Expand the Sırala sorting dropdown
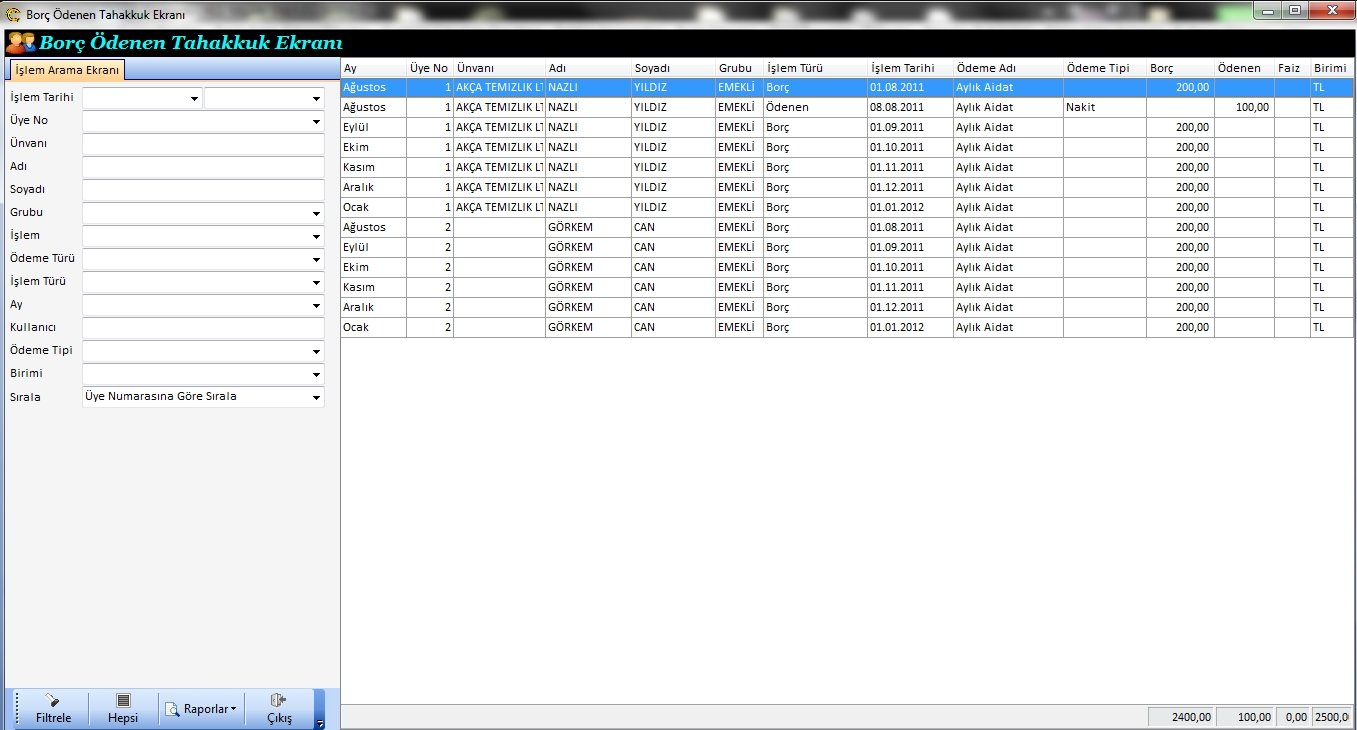 (x=316, y=398)
